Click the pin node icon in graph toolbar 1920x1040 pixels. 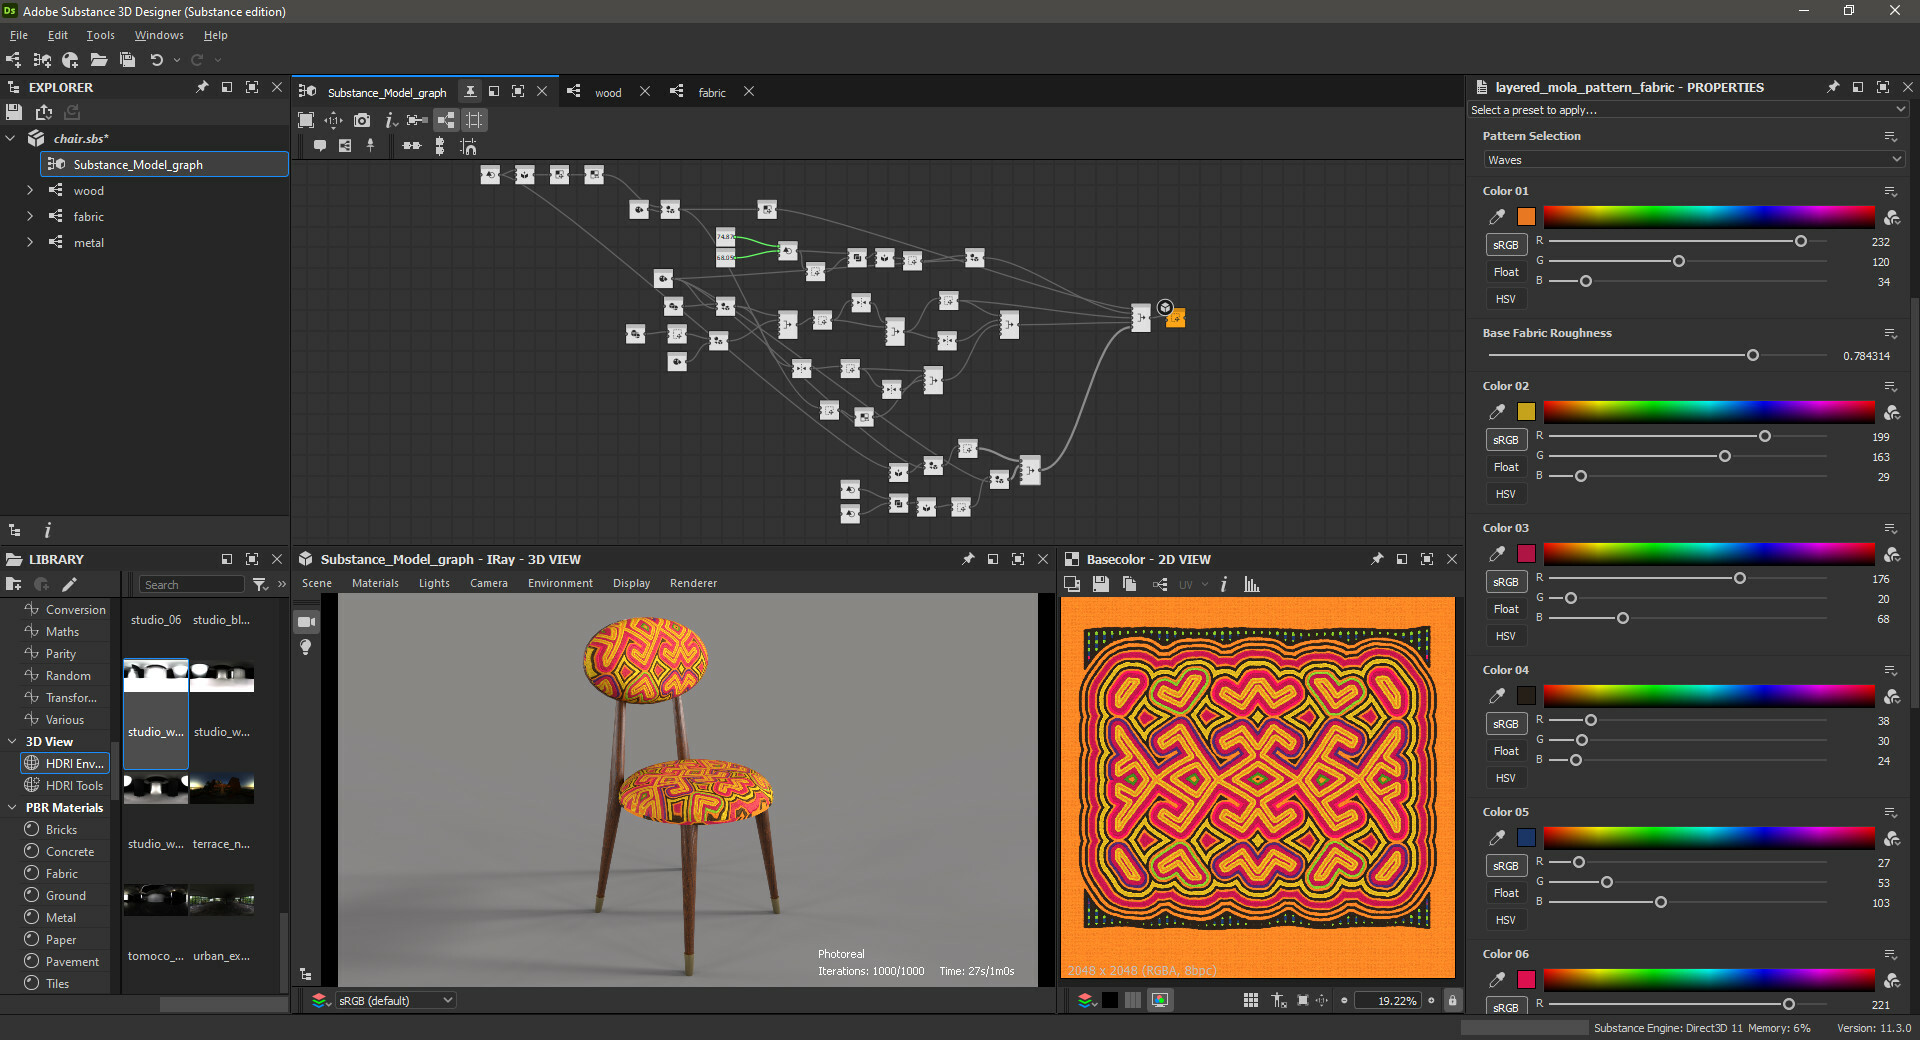[370, 146]
